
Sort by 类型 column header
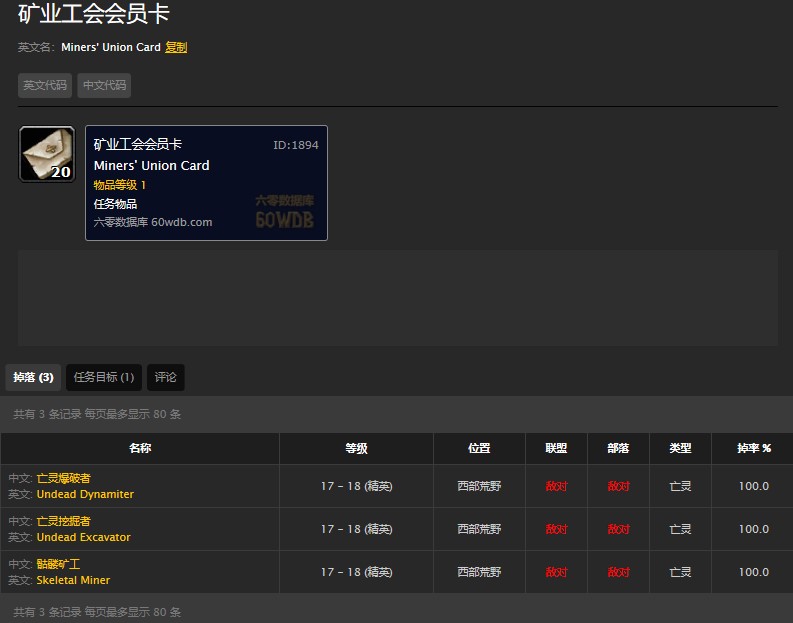click(x=680, y=449)
